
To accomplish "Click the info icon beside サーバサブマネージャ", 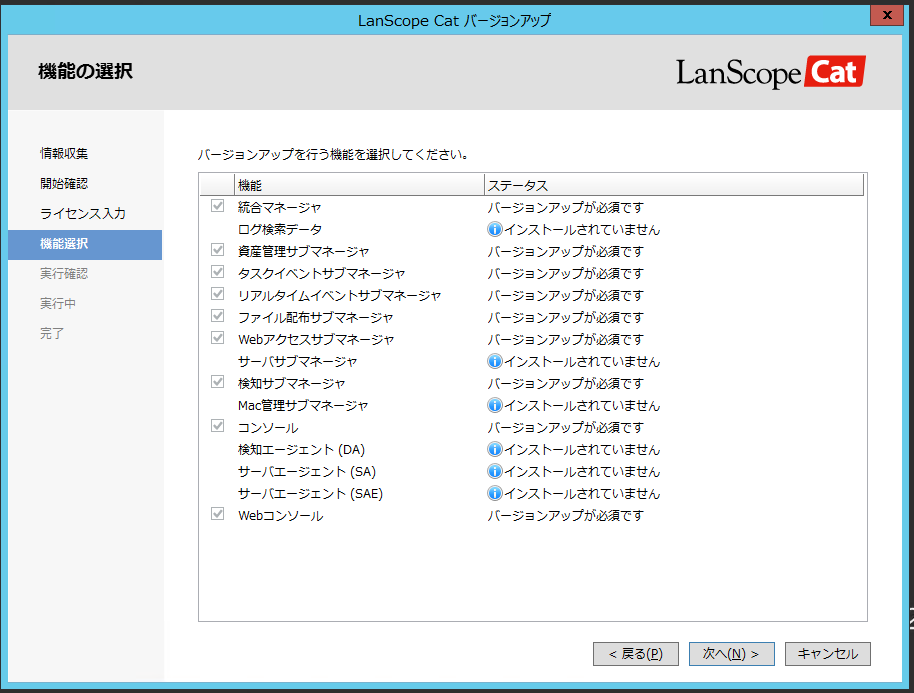I will (495, 361).
